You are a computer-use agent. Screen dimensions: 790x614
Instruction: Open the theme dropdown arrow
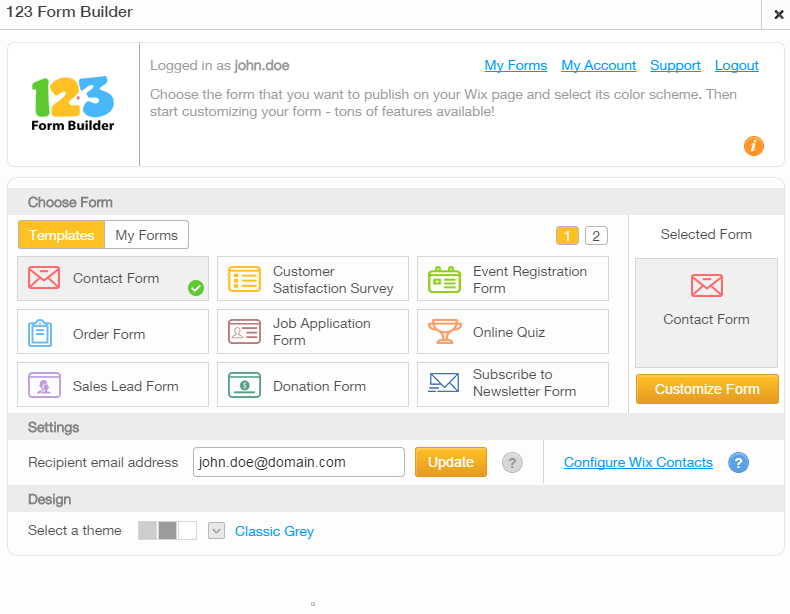(217, 530)
